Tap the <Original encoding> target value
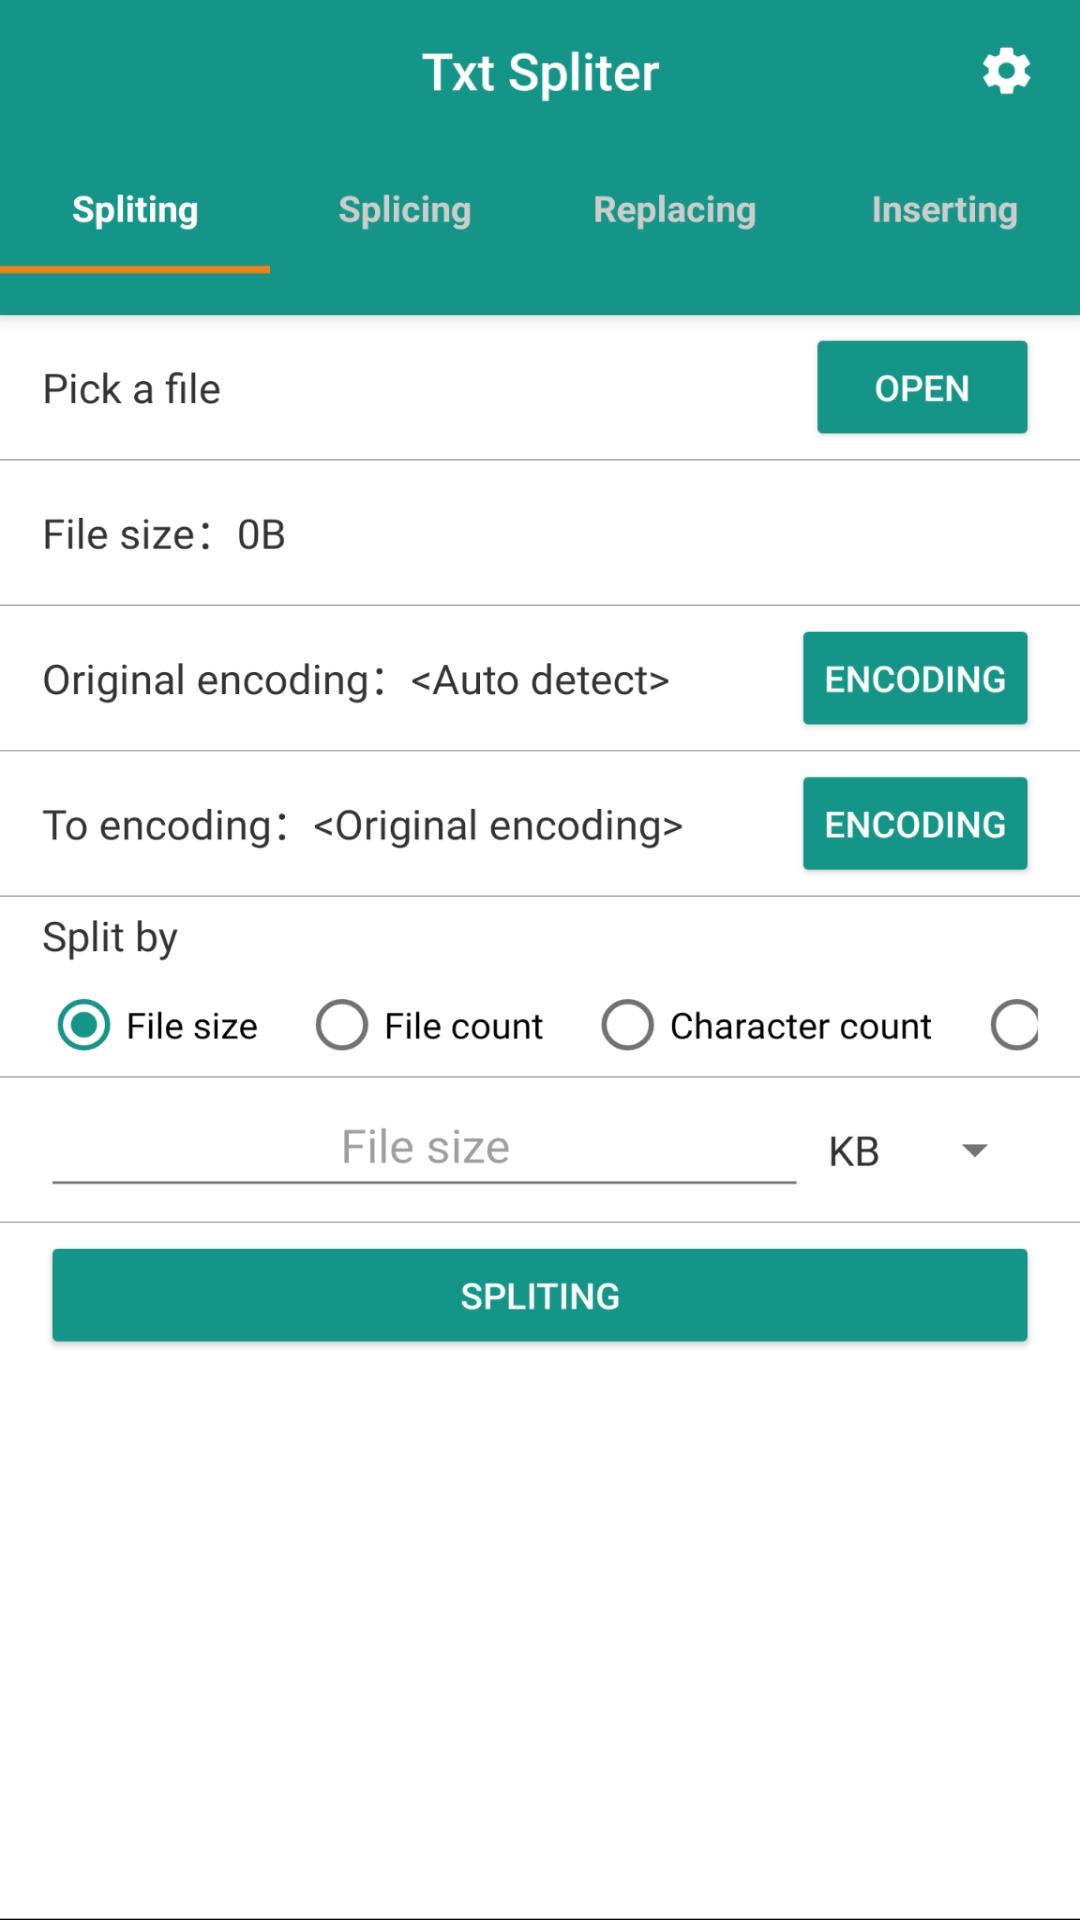1080x1920 pixels. [x=498, y=826]
